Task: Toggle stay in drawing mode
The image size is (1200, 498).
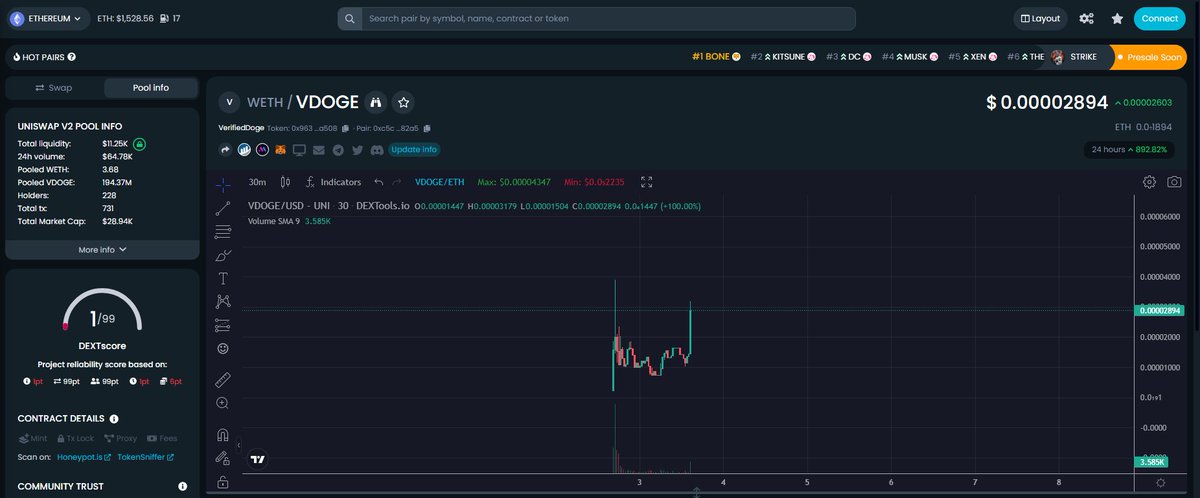Action: (x=223, y=458)
